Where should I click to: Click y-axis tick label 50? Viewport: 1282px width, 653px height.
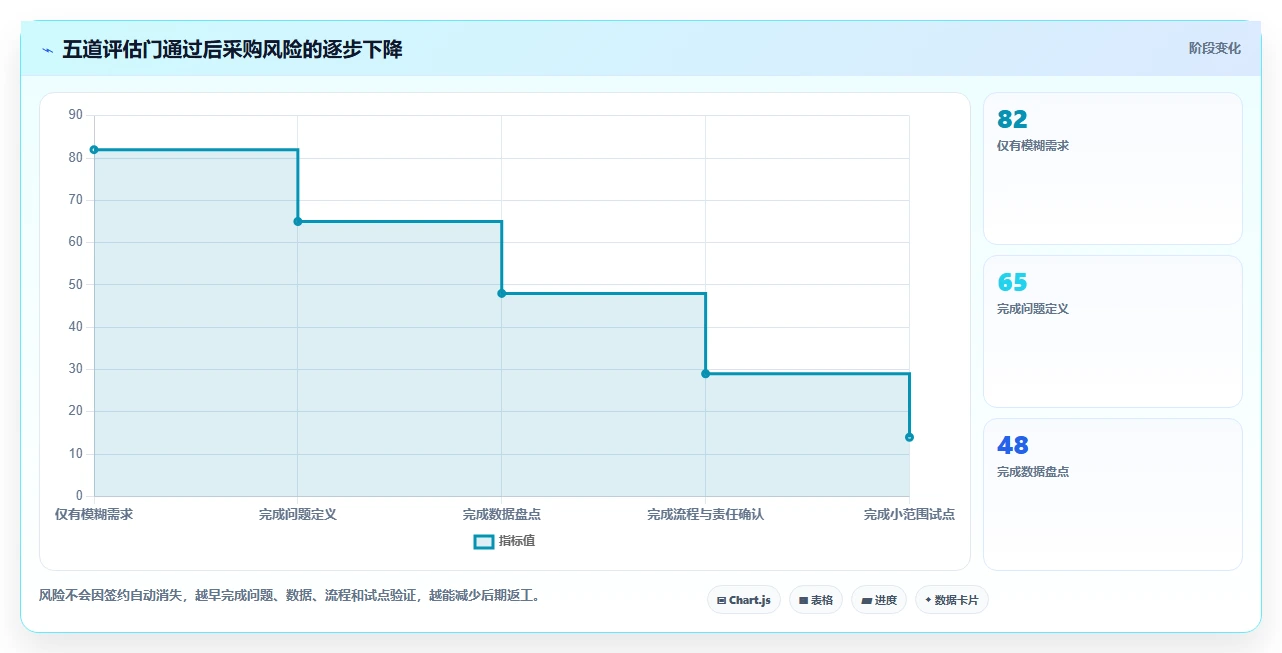pos(76,285)
